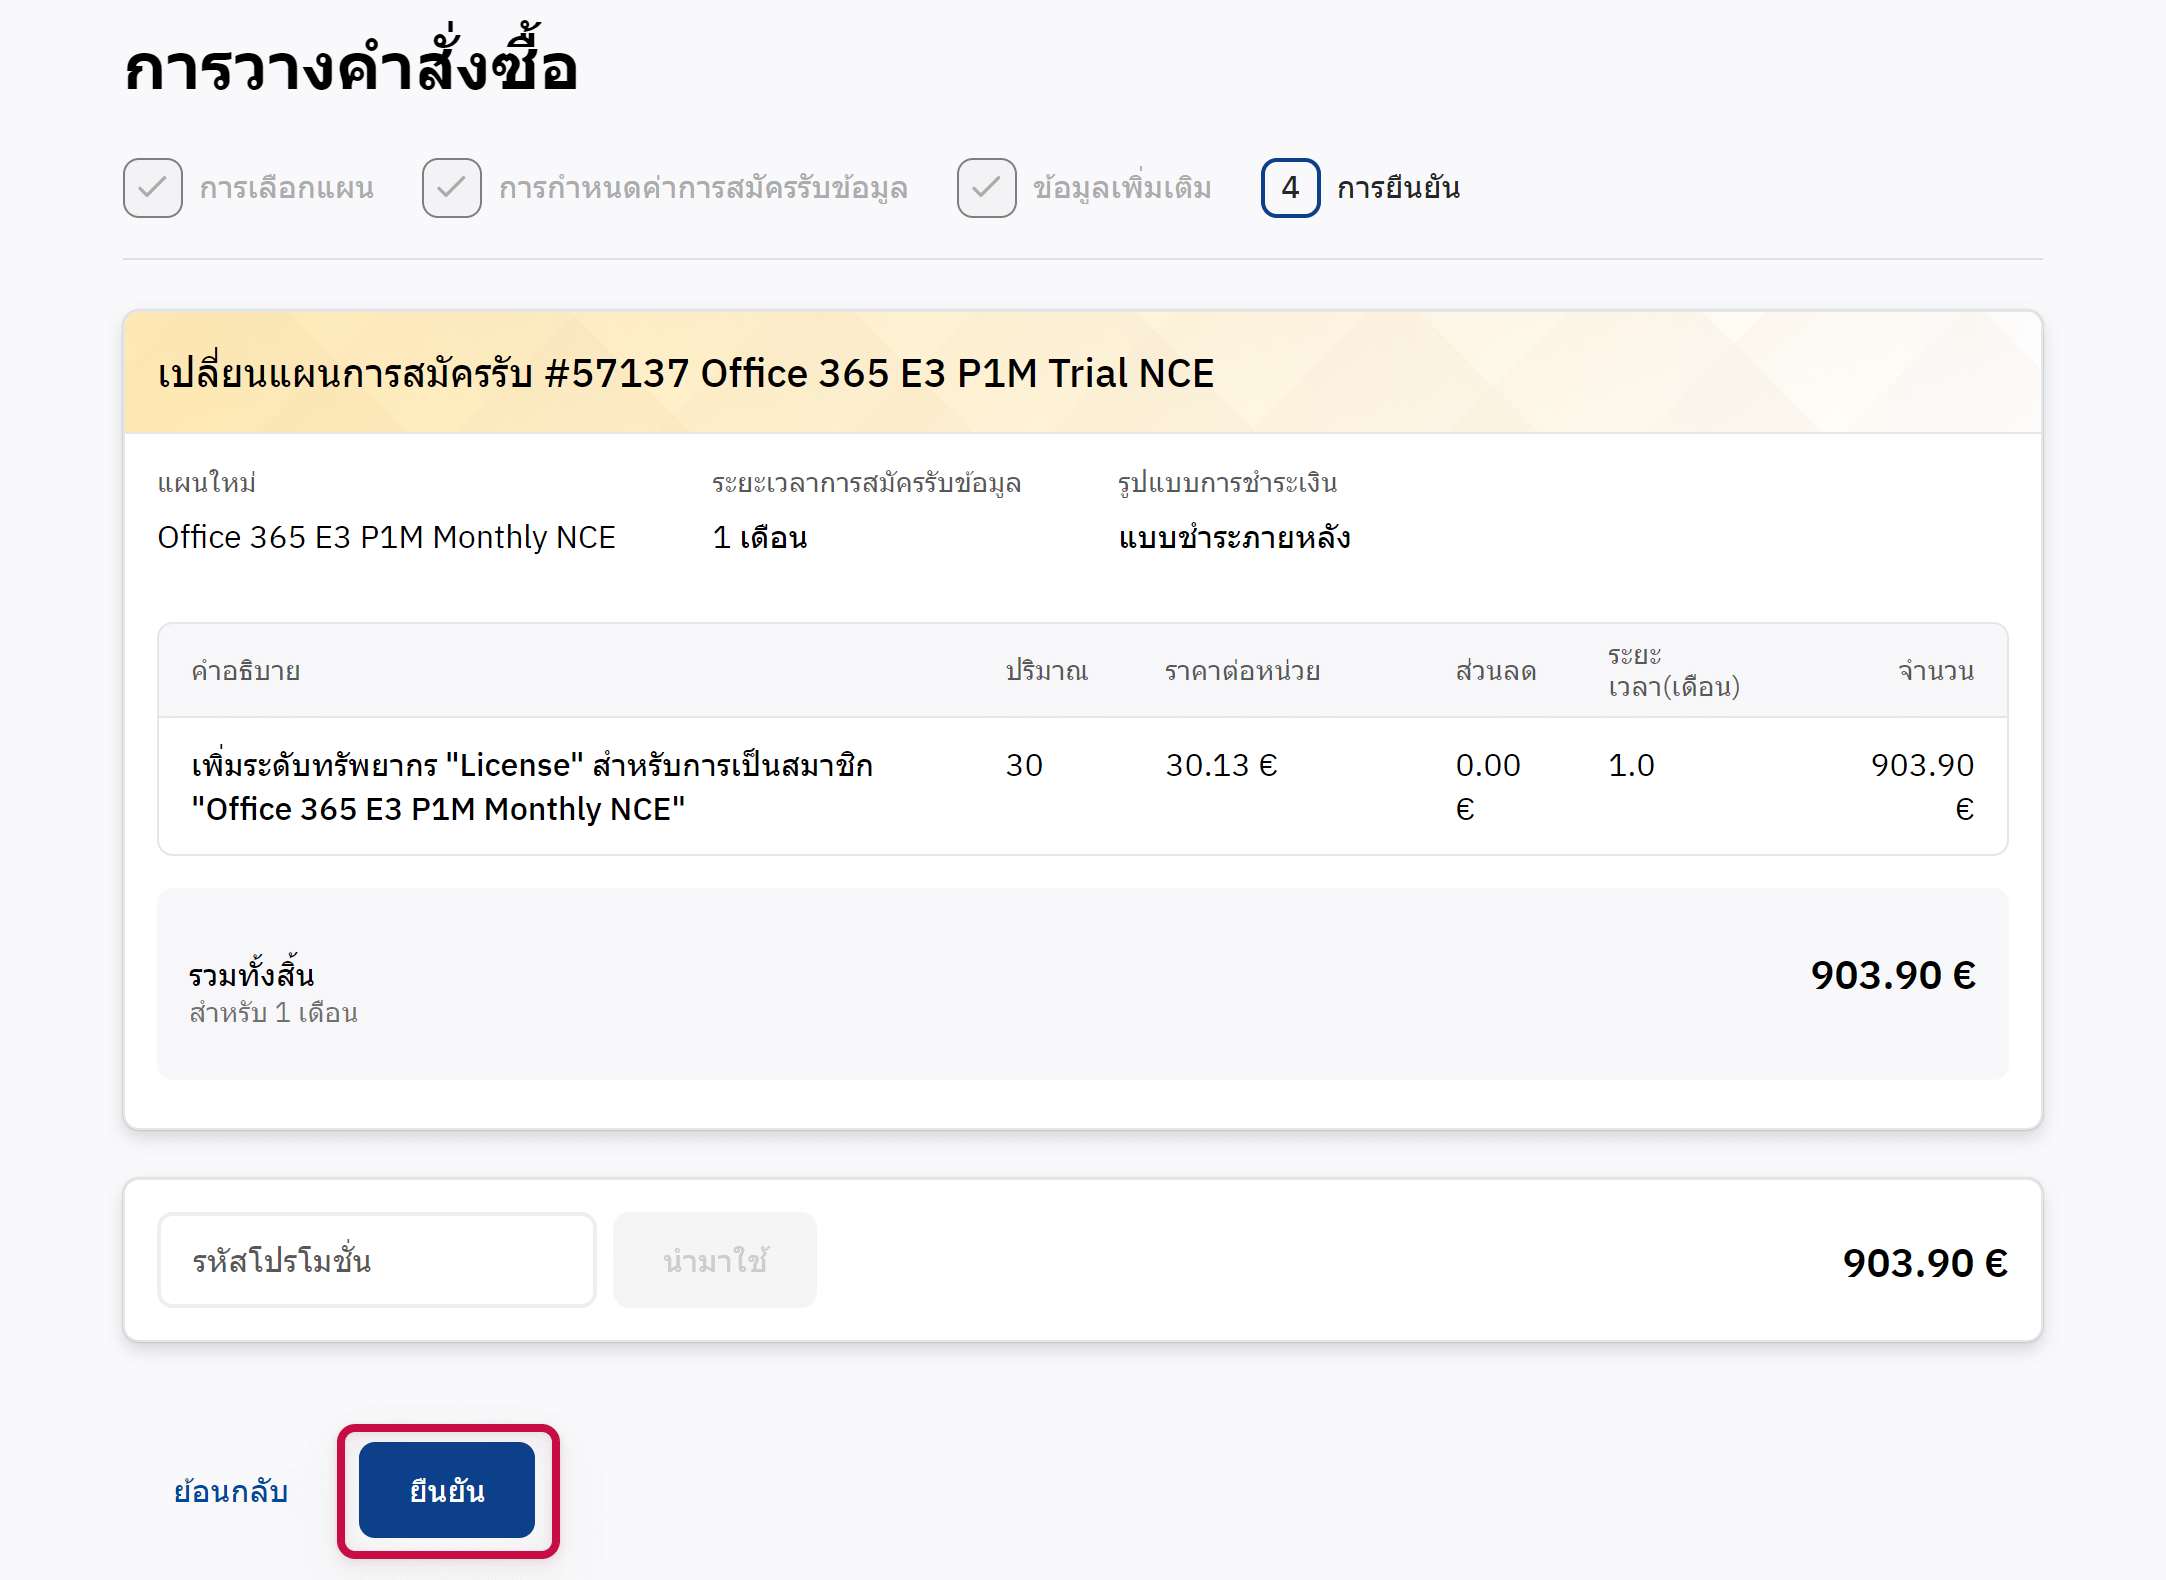Select the การยืนยัน step label
The width and height of the screenshot is (2166, 1580).
[1398, 188]
